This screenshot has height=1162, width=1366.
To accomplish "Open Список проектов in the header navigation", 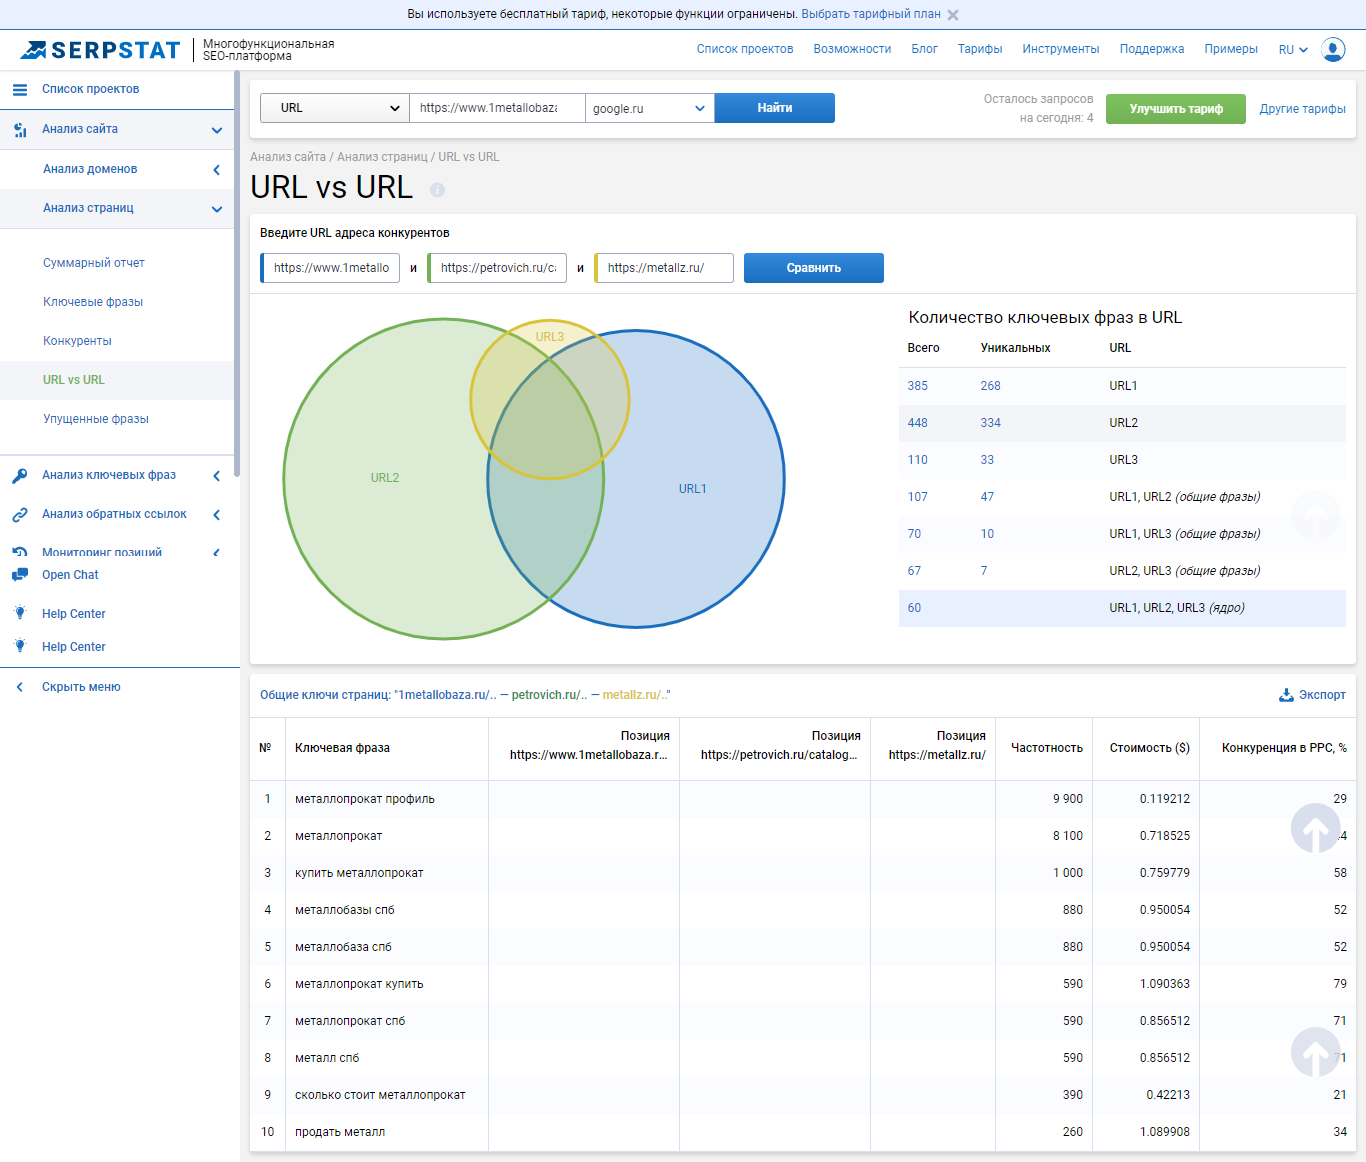I will (x=745, y=49).
